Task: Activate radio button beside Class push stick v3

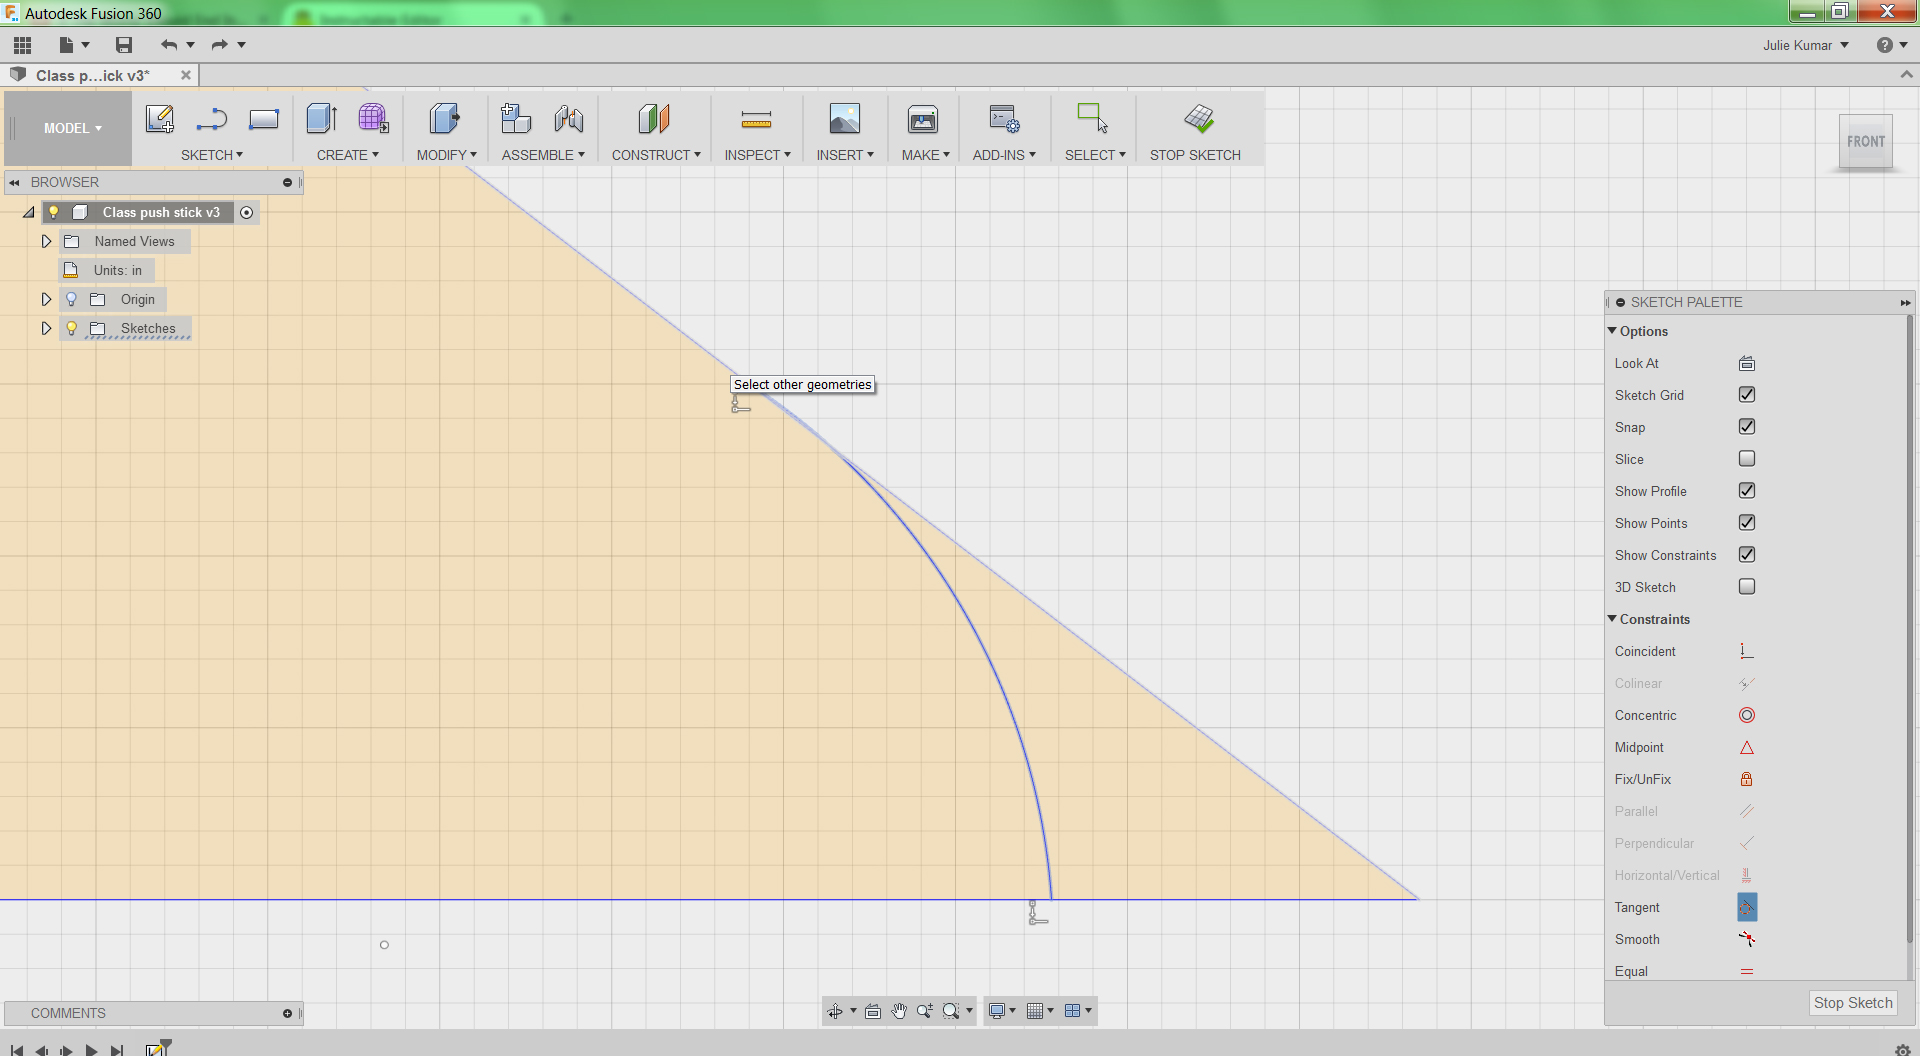Action: [x=247, y=212]
